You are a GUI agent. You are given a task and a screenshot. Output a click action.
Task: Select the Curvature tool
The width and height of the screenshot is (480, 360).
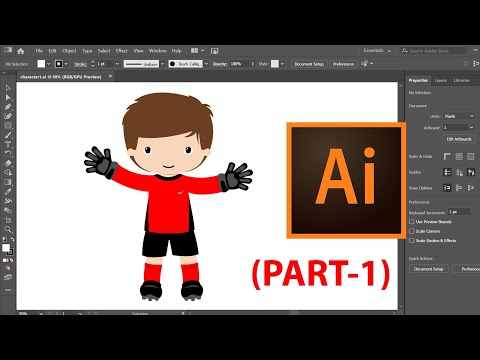[8, 116]
